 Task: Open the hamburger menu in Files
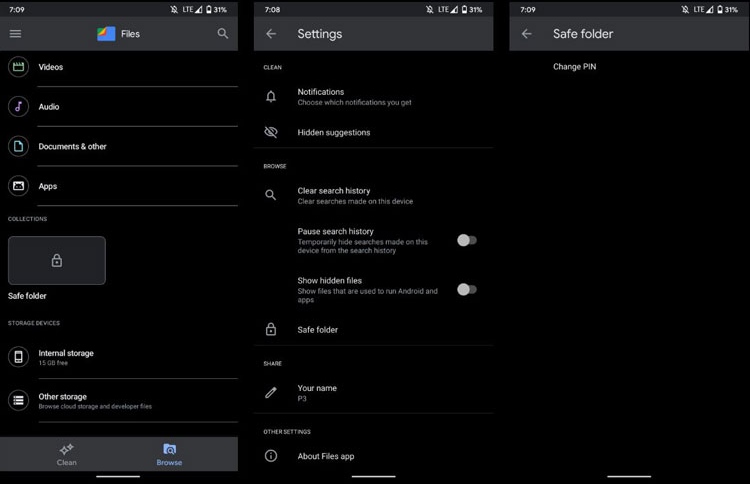(x=15, y=34)
